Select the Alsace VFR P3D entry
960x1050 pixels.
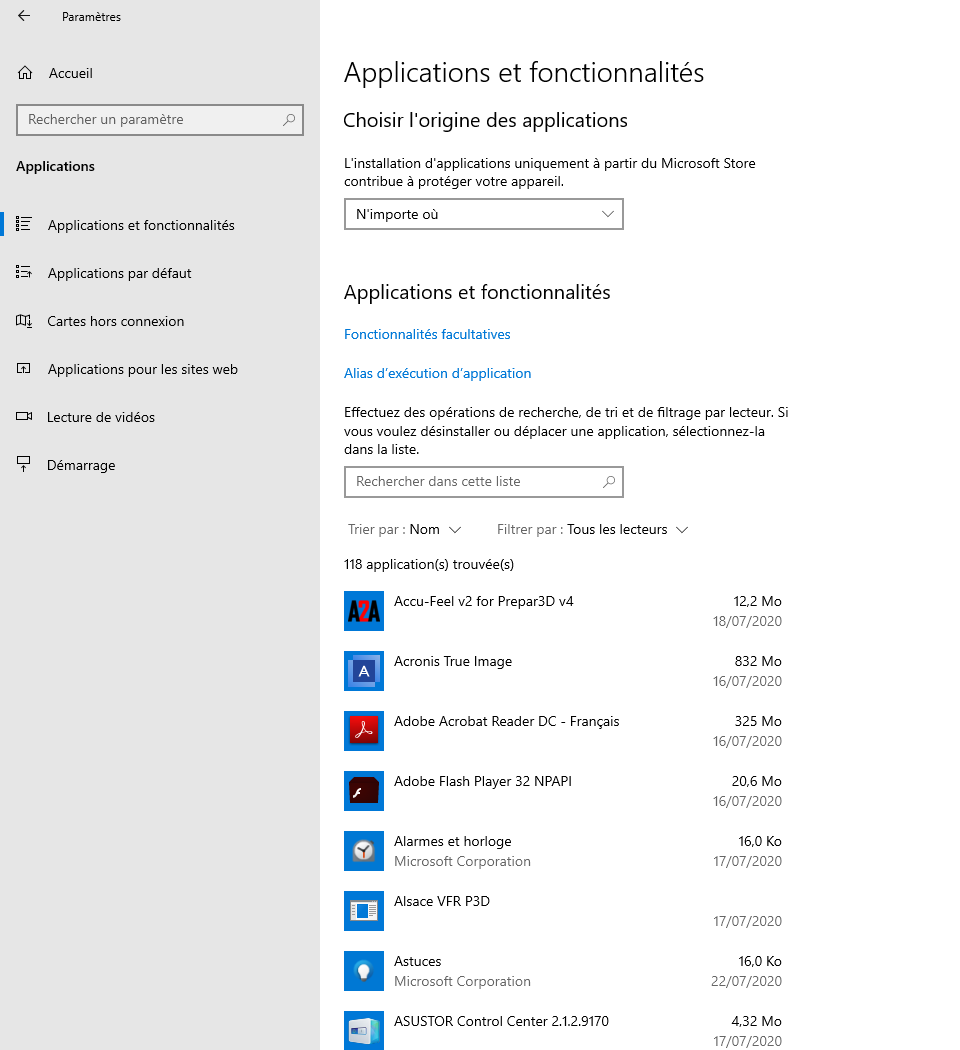[x=562, y=911]
